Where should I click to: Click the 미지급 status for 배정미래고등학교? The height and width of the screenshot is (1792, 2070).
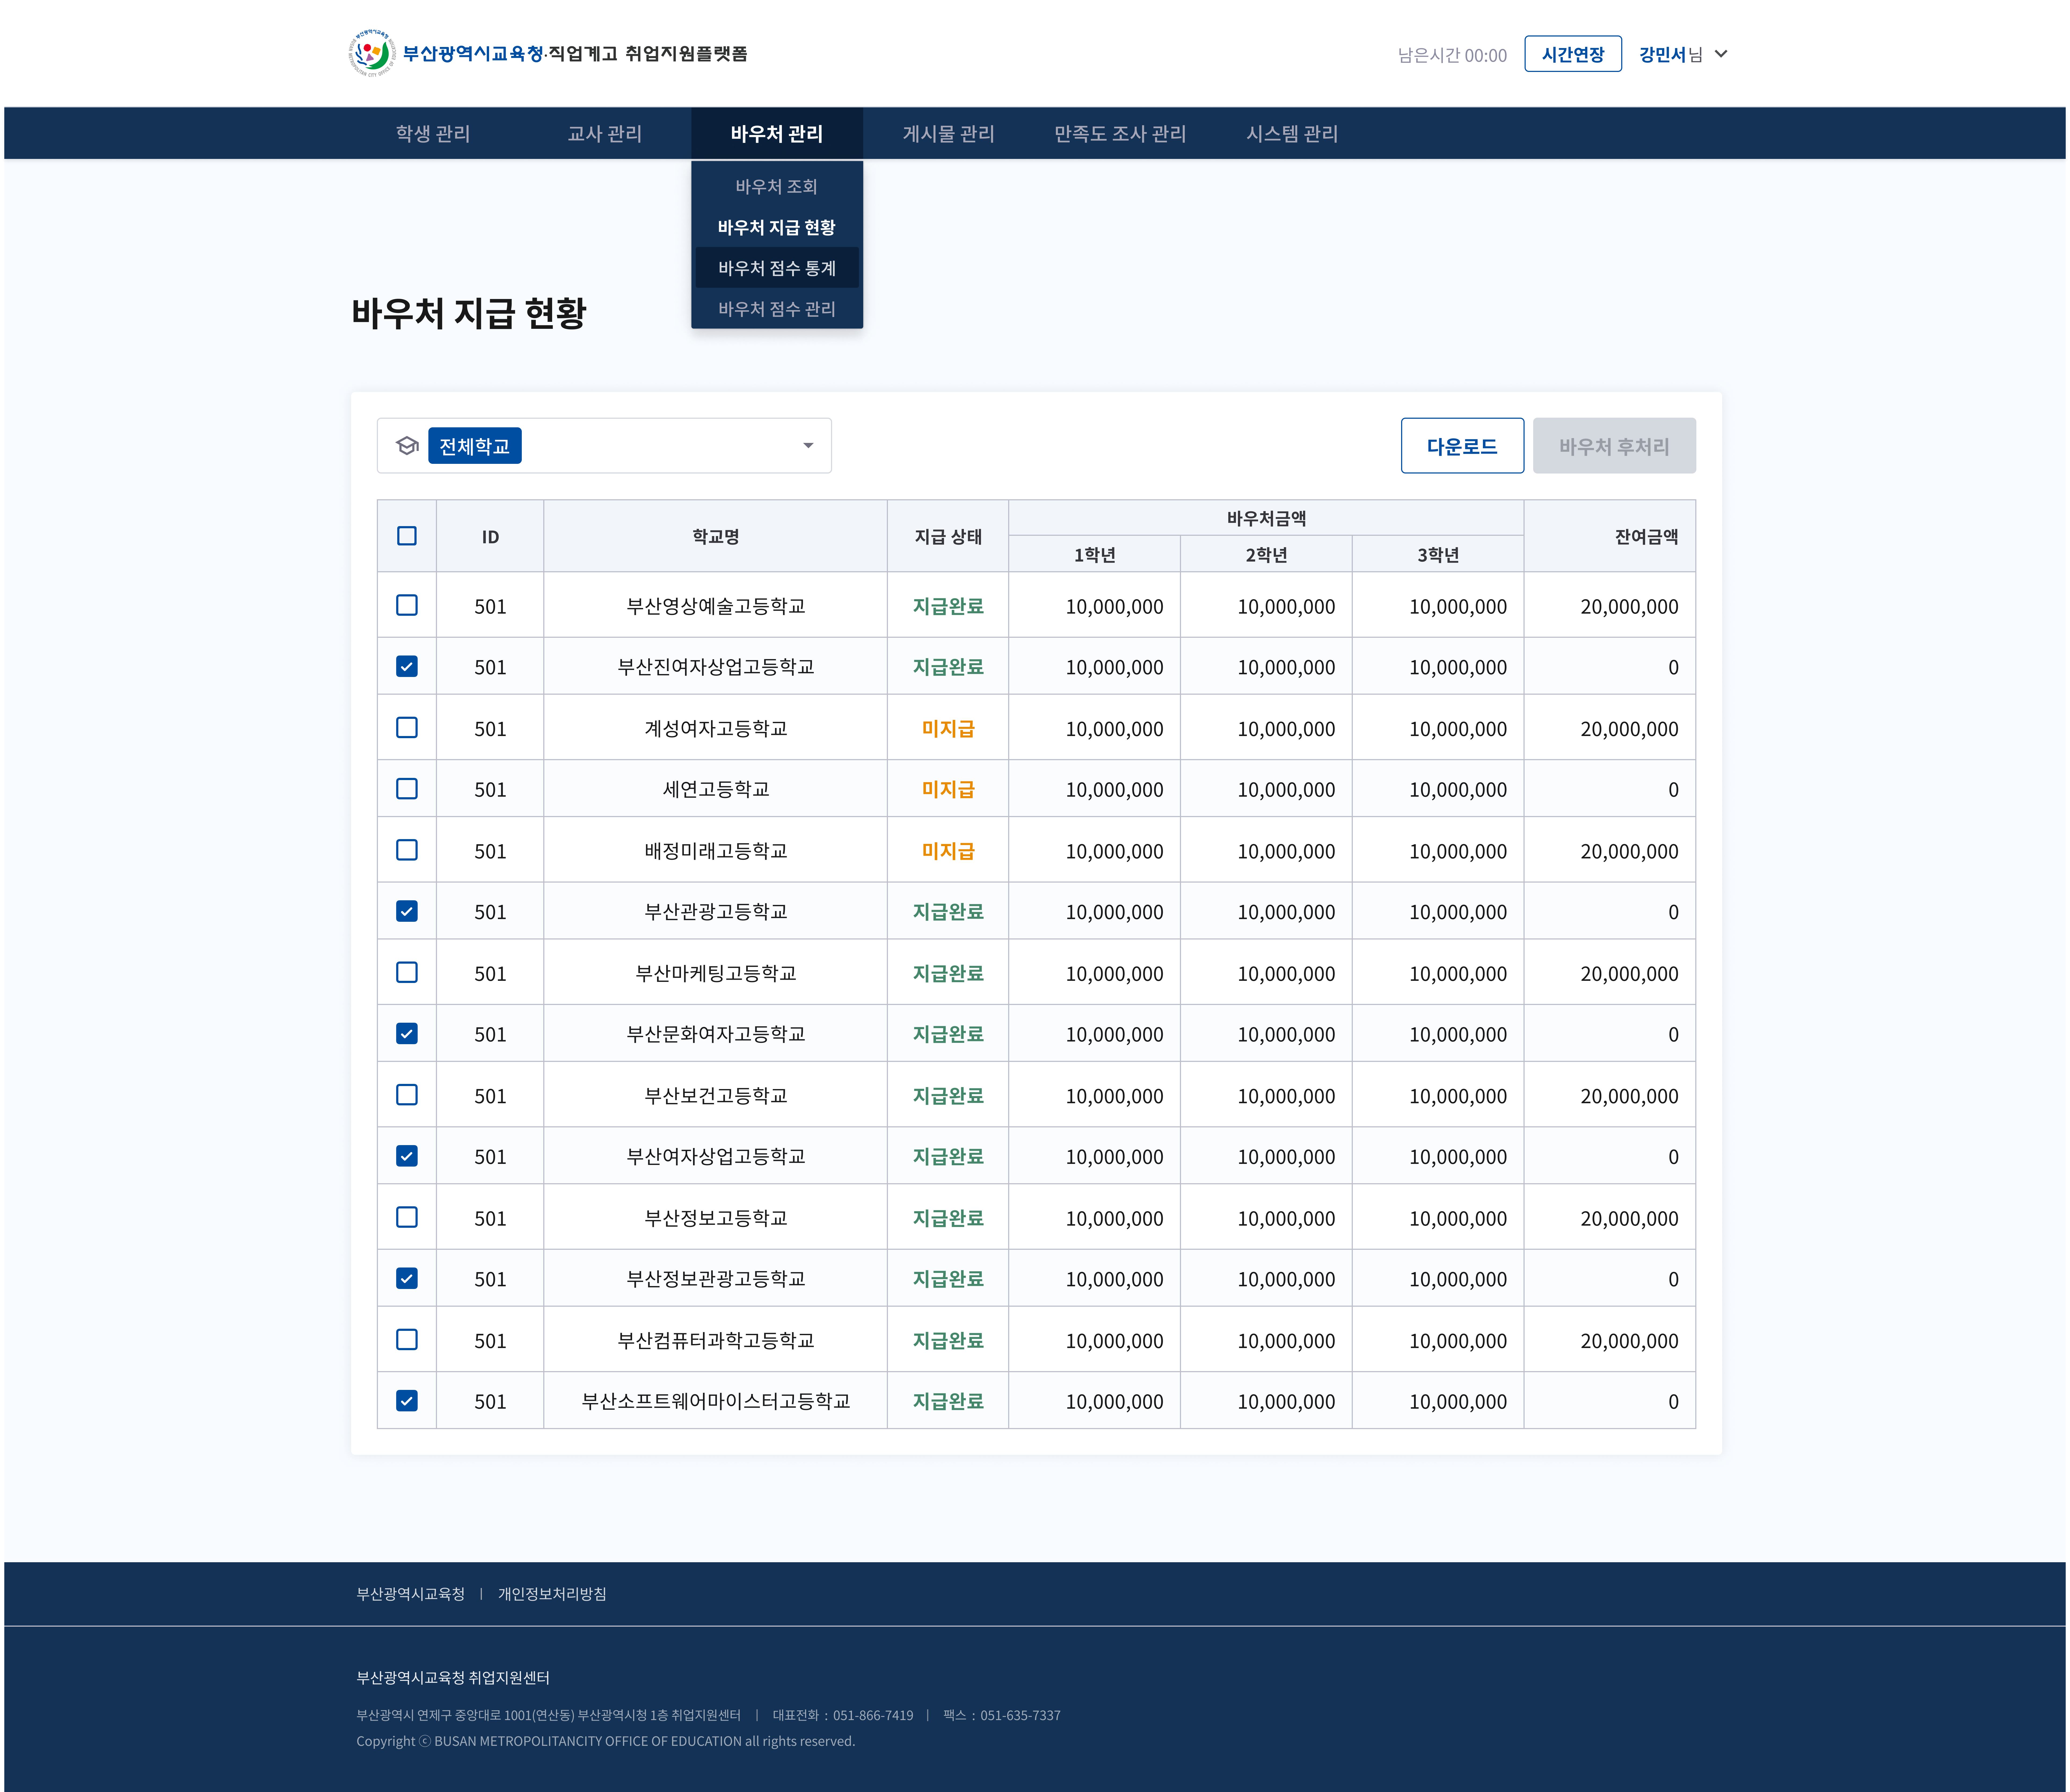coord(948,851)
